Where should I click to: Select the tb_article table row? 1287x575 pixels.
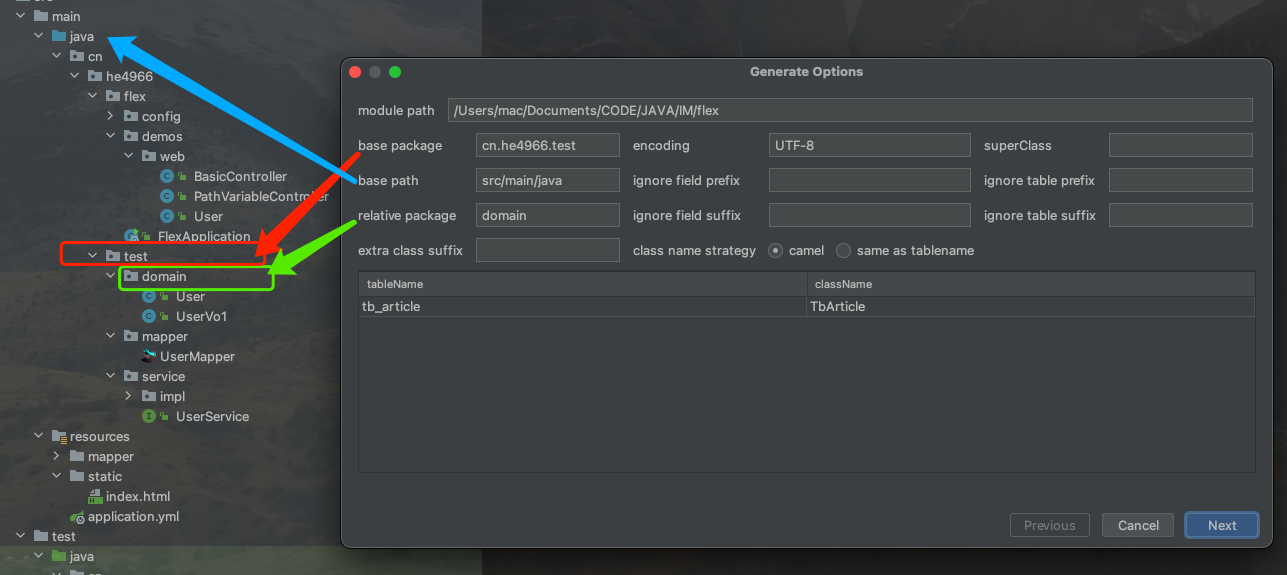[806, 306]
